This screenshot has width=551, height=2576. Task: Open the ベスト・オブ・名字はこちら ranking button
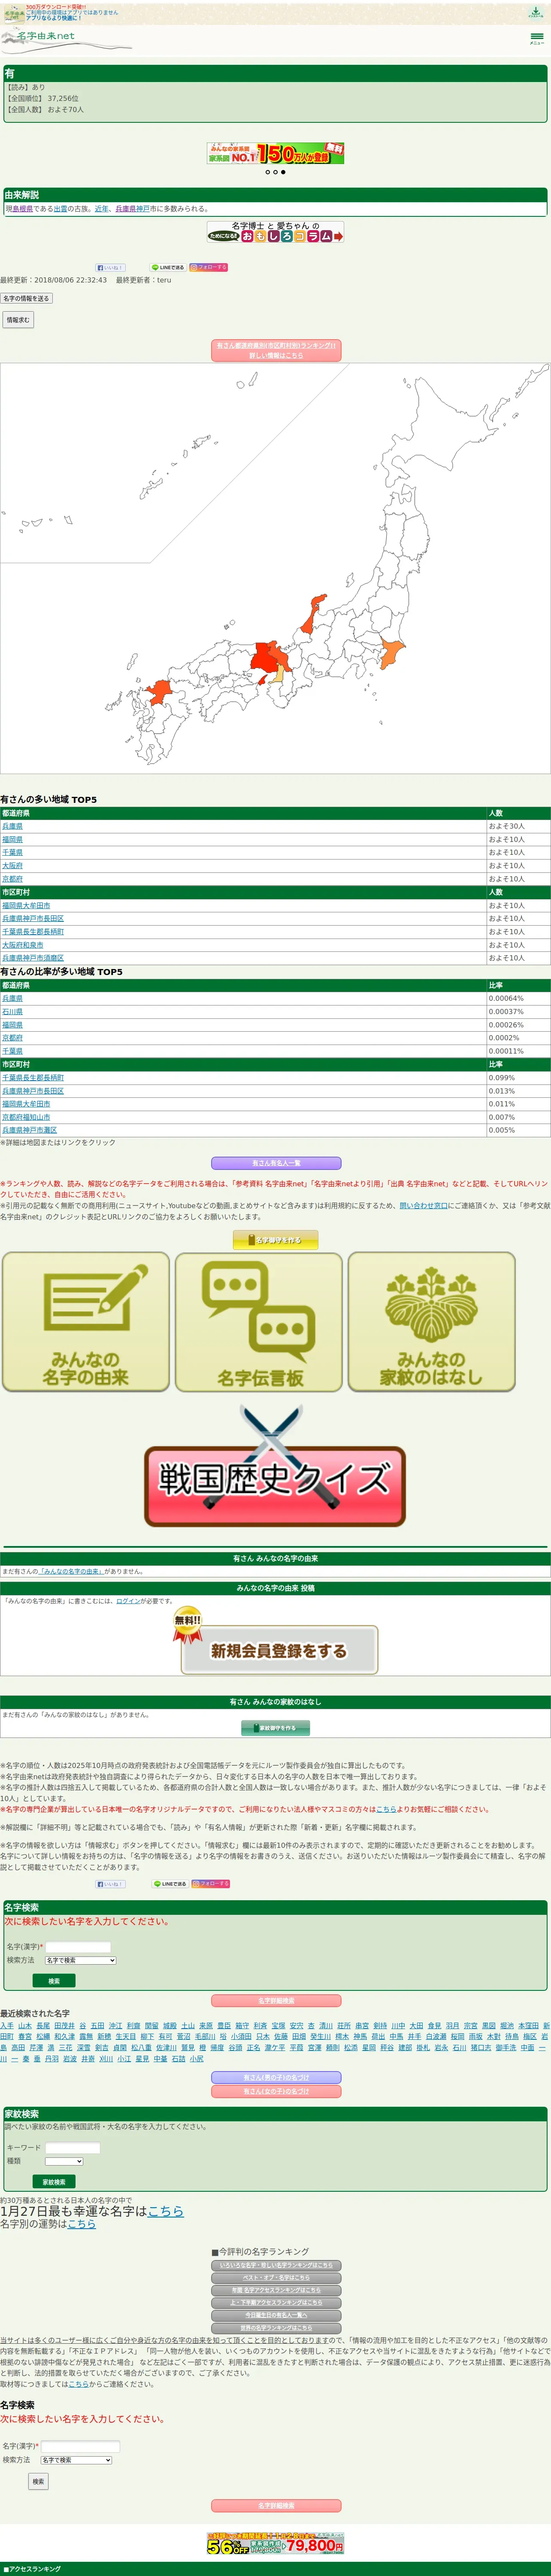[x=276, y=2277]
